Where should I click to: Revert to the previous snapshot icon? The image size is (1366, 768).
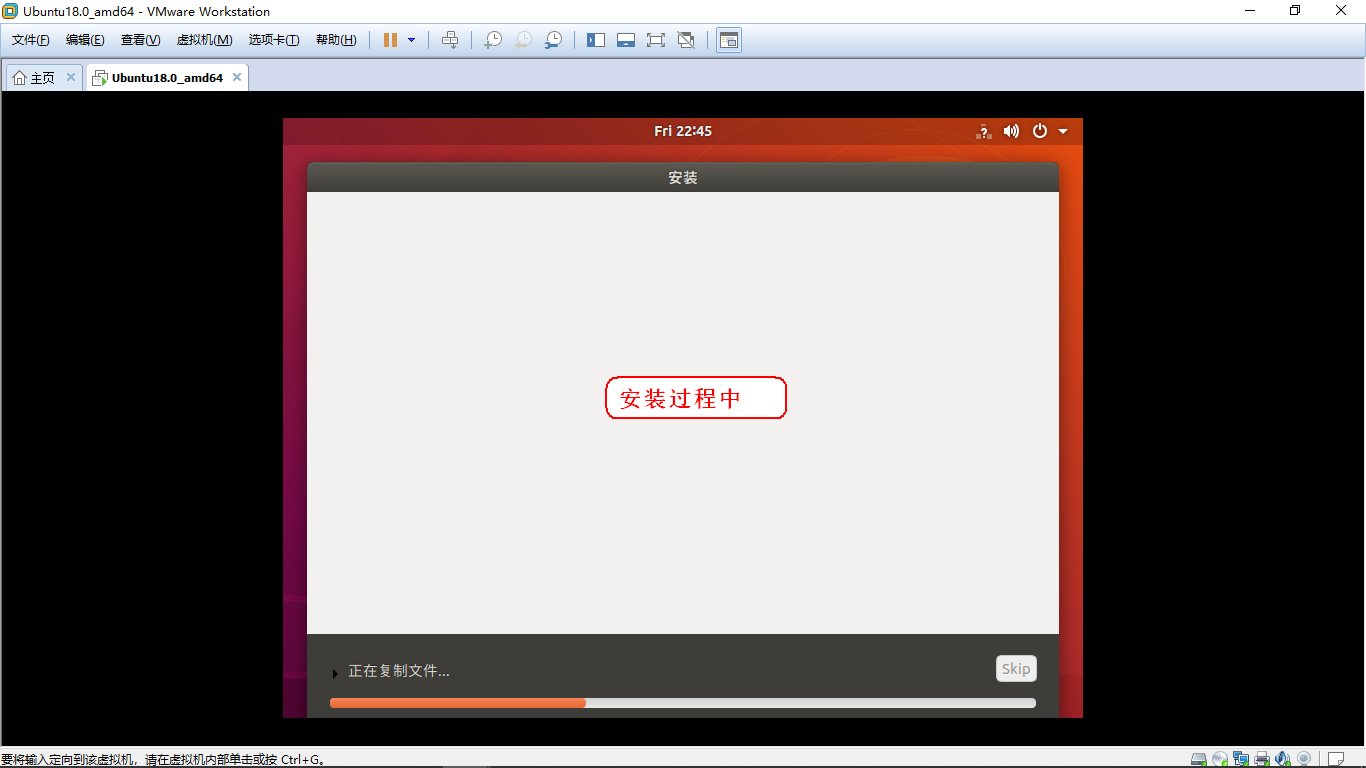click(523, 40)
